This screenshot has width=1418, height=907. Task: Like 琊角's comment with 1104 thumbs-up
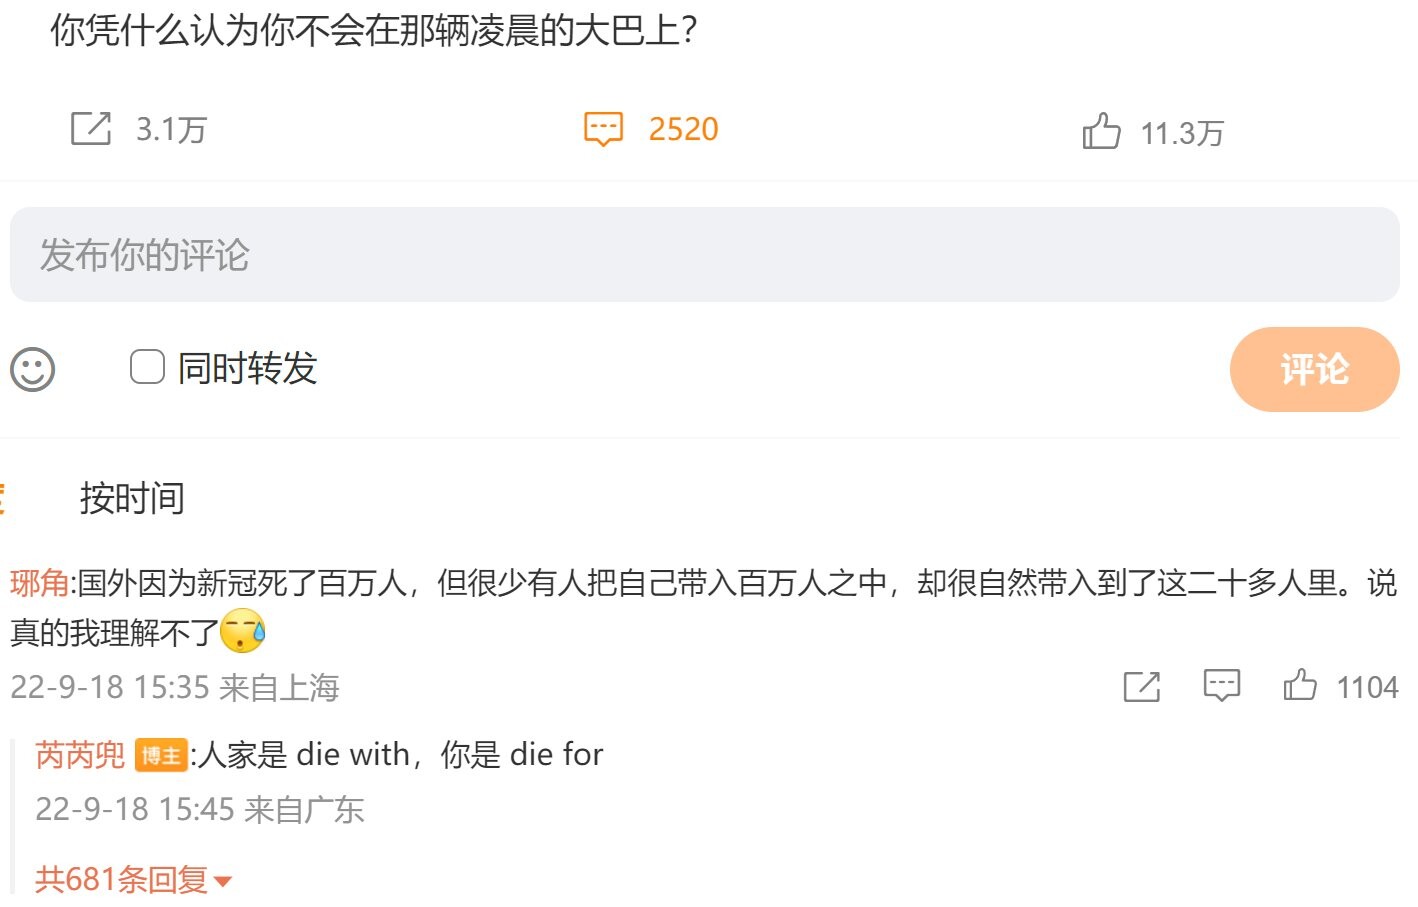(x=1300, y=685)
